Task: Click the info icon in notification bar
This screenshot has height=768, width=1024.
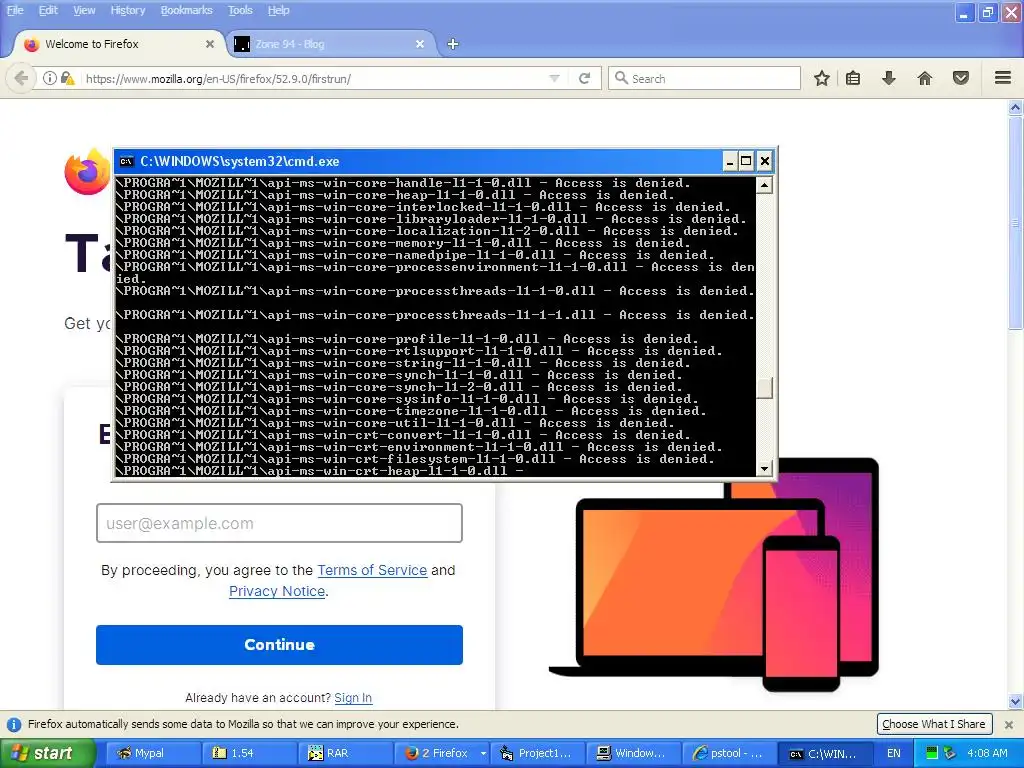Action: (x=13, y=724)
